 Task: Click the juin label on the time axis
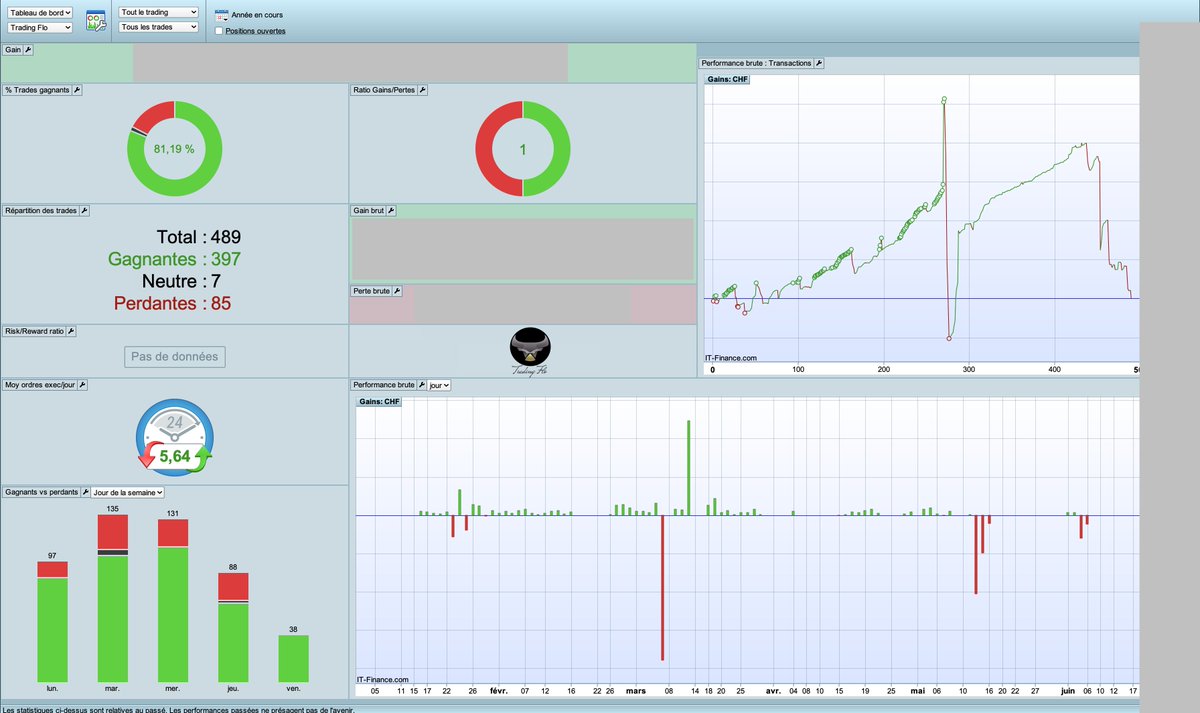[1068, 690]
